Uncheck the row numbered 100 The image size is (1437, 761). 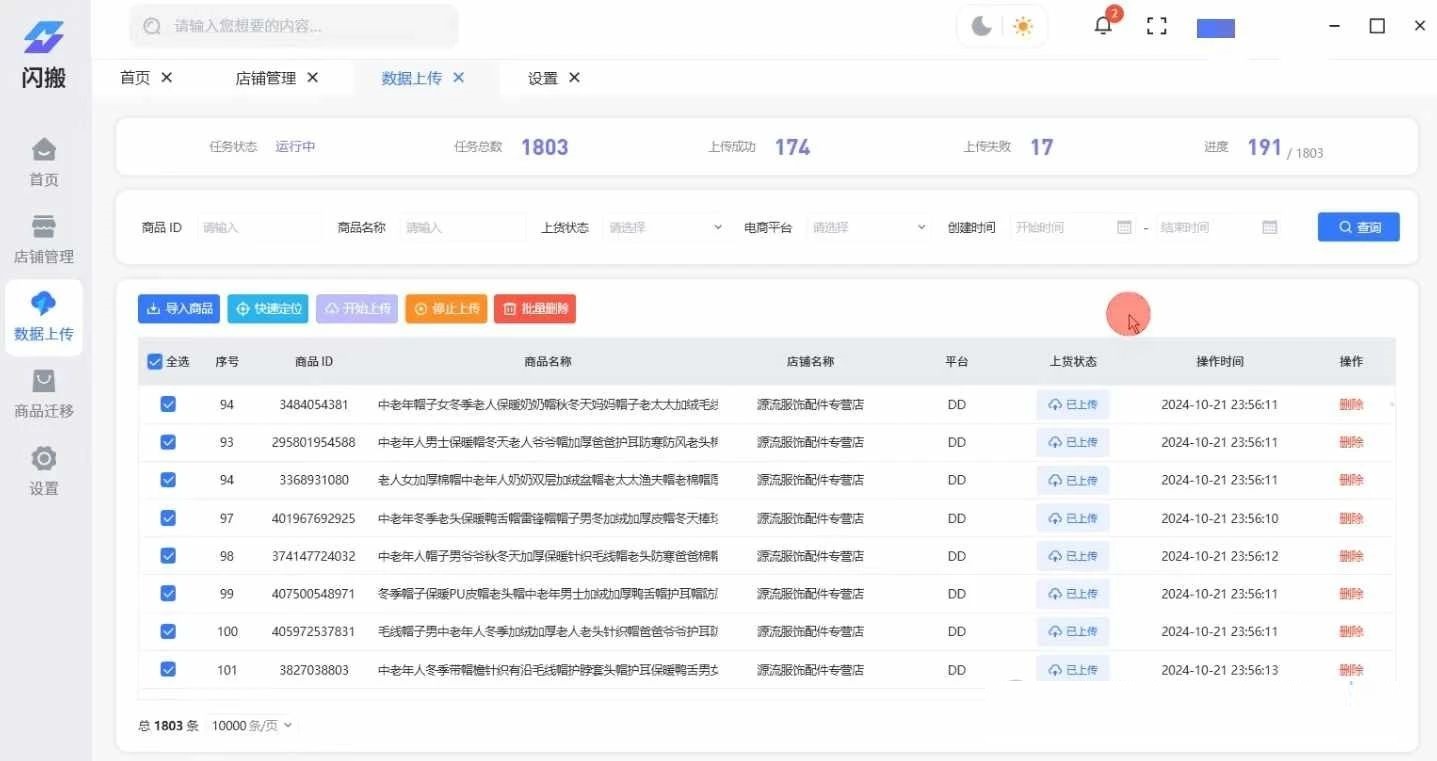[x=168, y=631]
